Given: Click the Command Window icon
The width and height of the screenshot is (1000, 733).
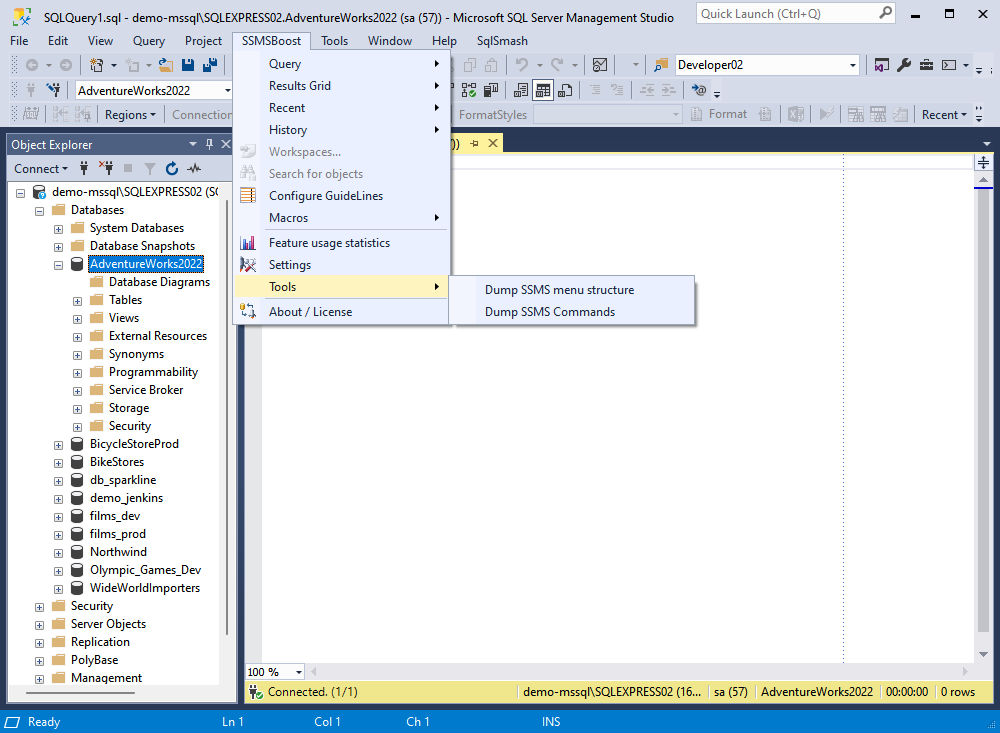Looking at the screenshot, I should 949,65.
